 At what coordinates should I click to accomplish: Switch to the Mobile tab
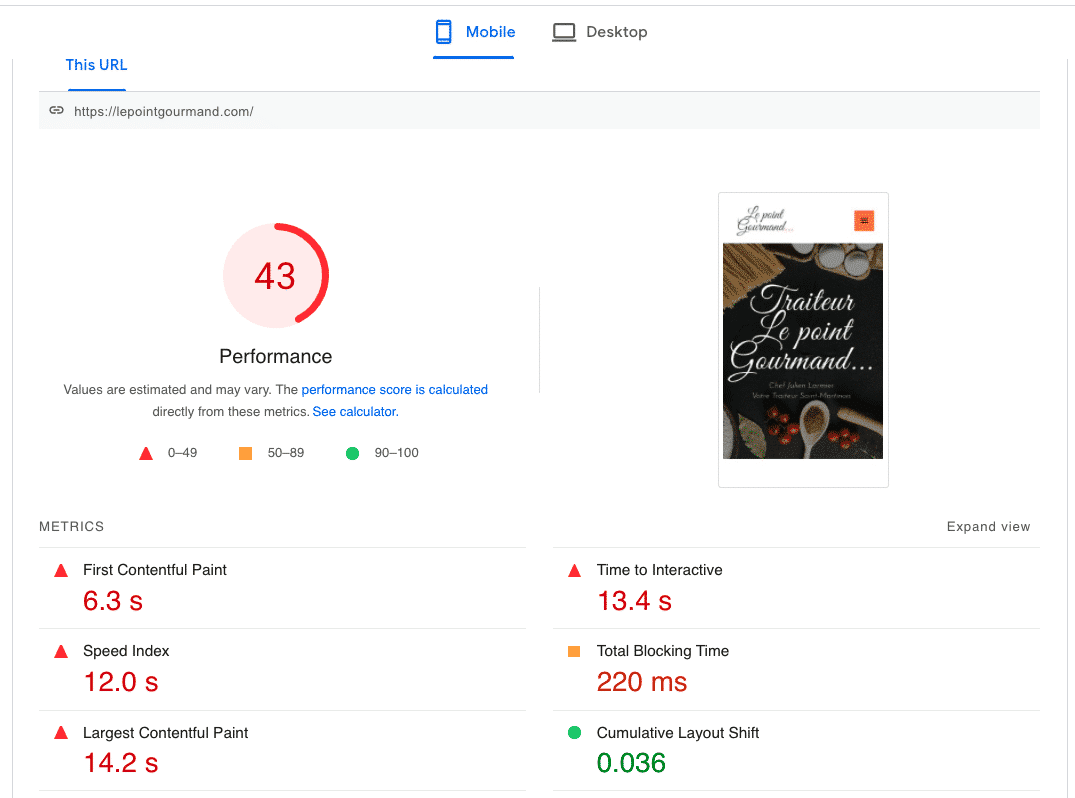pyautogui.click(x=474, y=31)
